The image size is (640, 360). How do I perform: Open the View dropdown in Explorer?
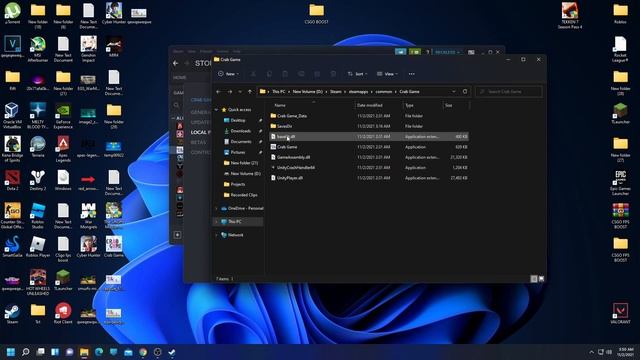pyautogui.click(x=387, y=74)
